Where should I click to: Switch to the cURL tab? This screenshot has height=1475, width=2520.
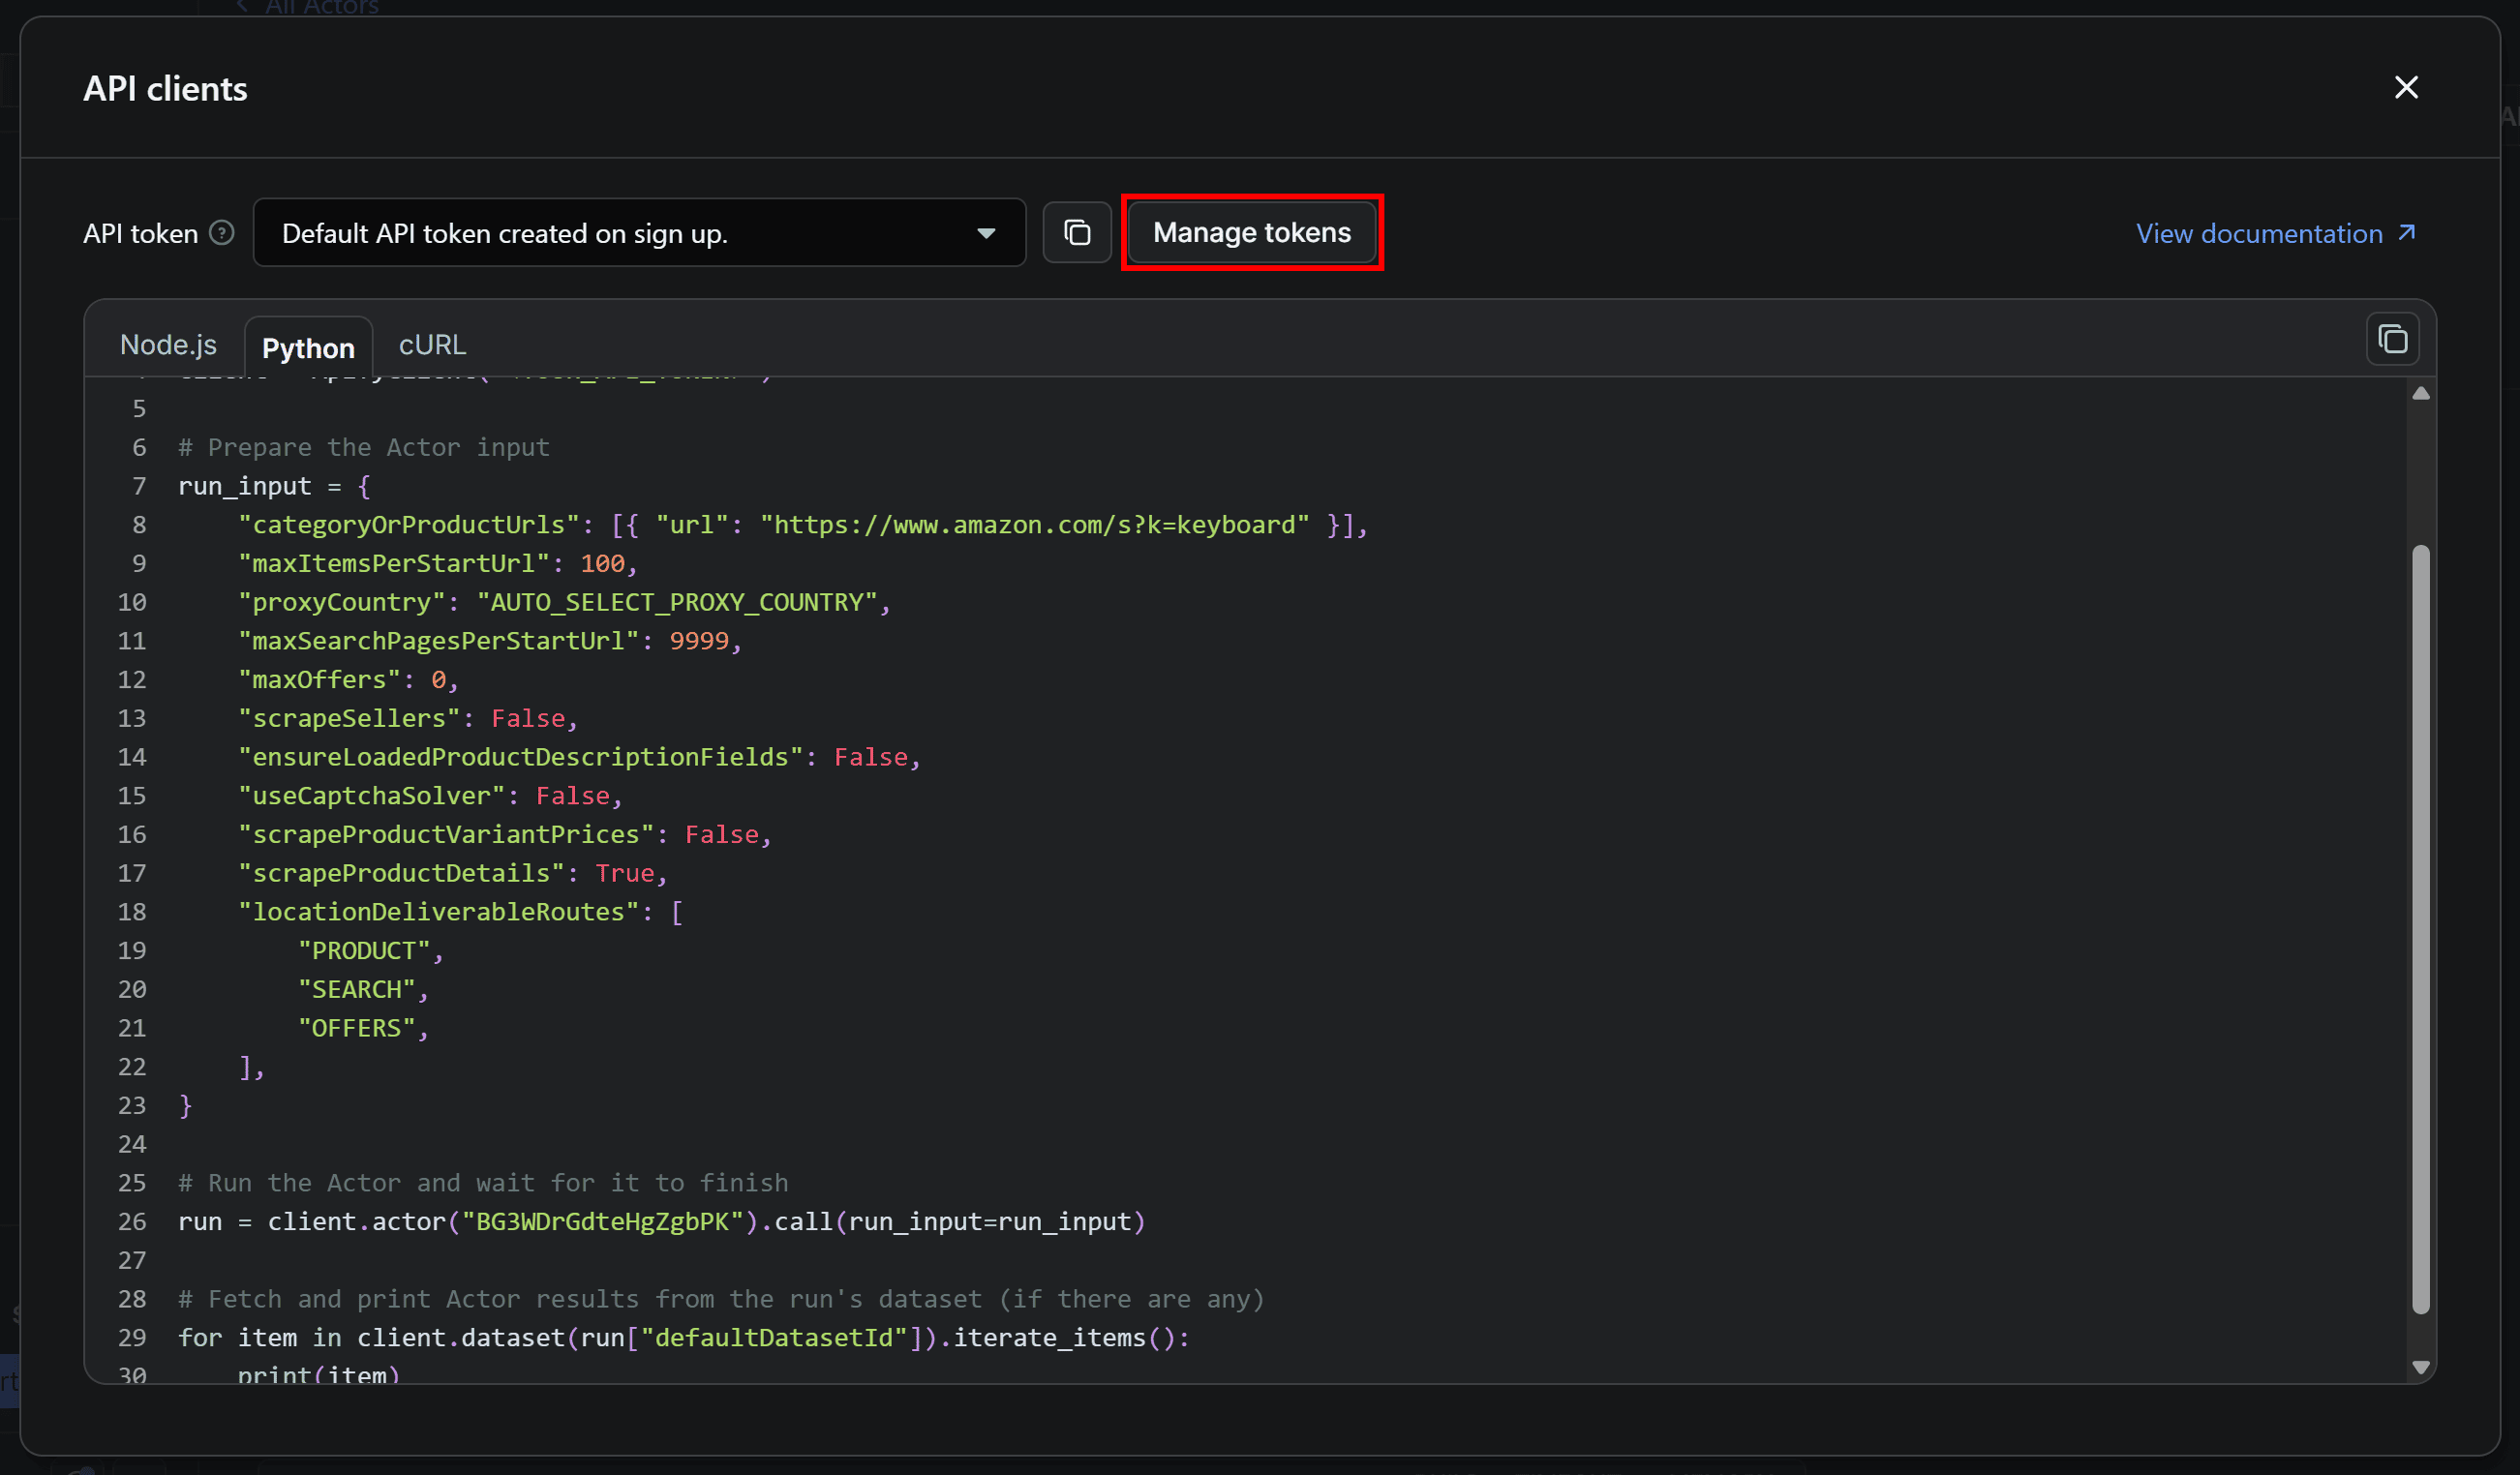coord(431,344)
